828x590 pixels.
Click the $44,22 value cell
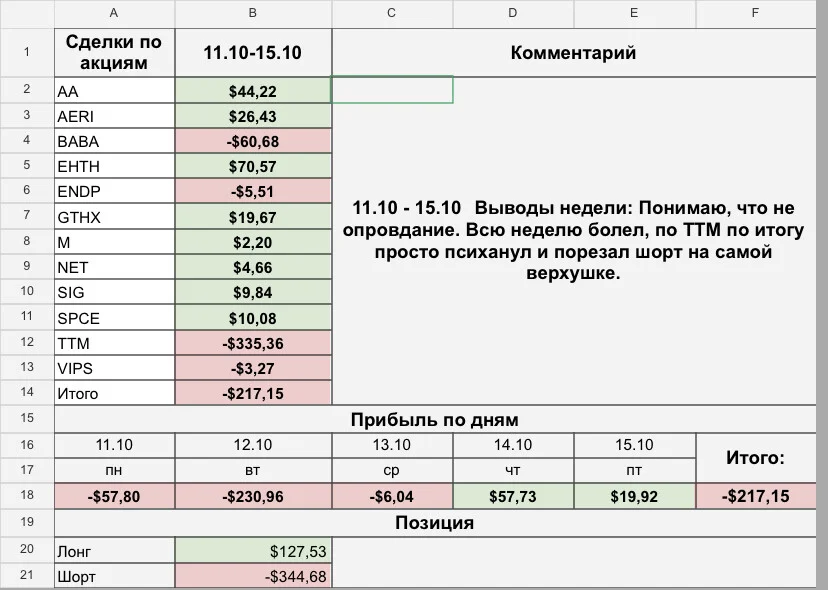pos(253,91)
